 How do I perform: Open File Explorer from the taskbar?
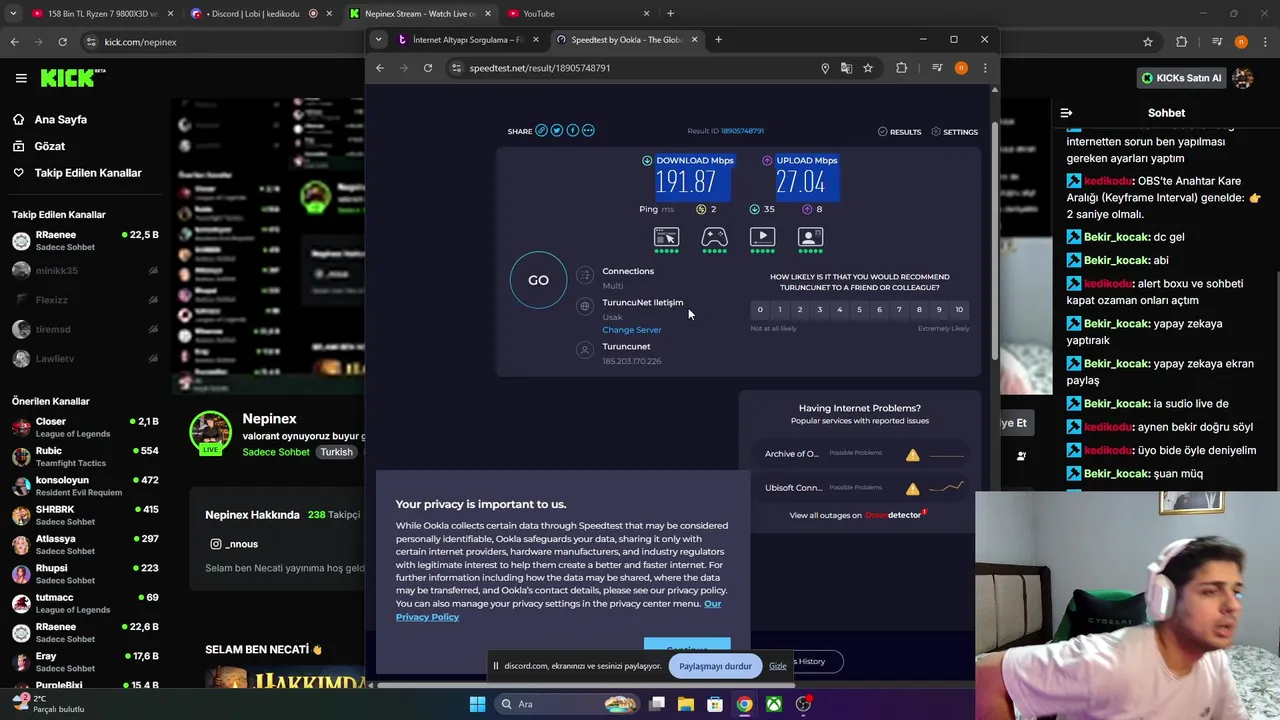pos(686,704)
